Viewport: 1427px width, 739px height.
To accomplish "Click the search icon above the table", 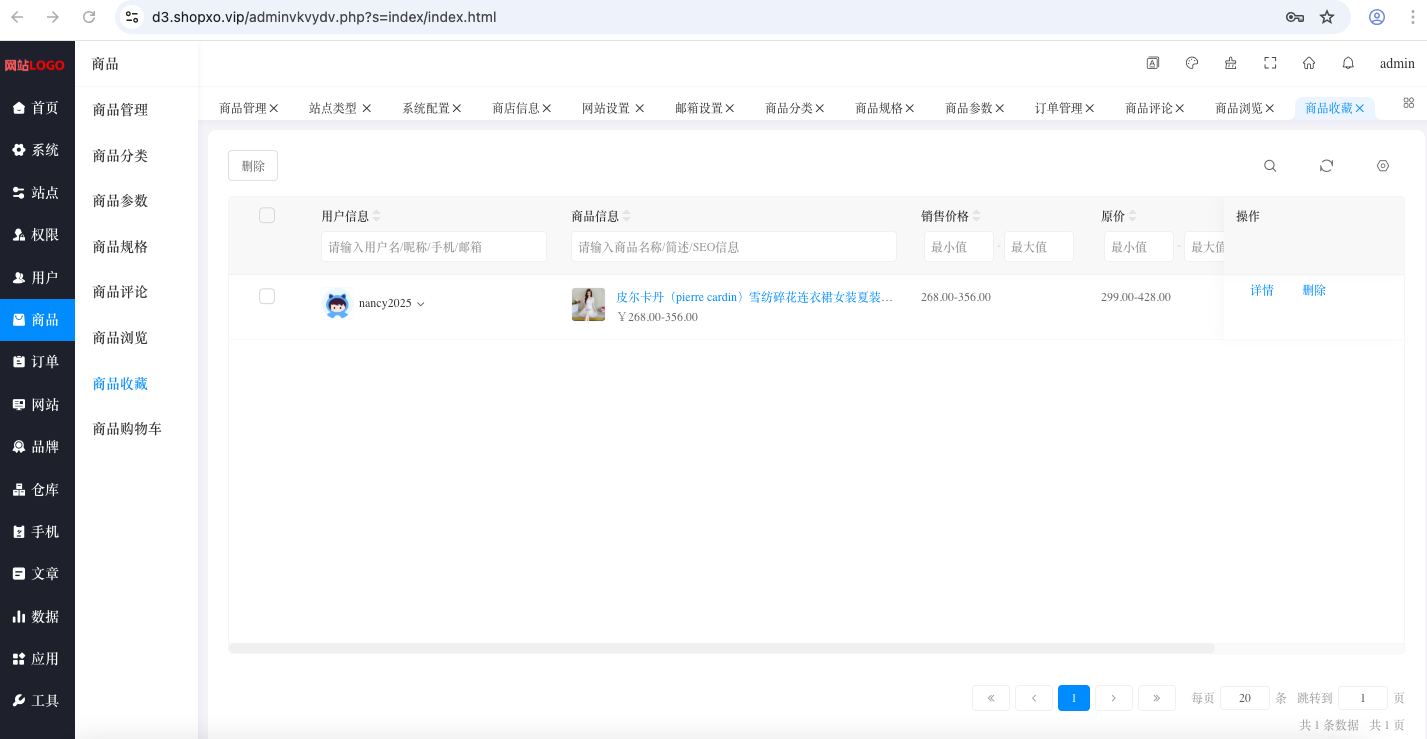I will [x=1270, y=166].
